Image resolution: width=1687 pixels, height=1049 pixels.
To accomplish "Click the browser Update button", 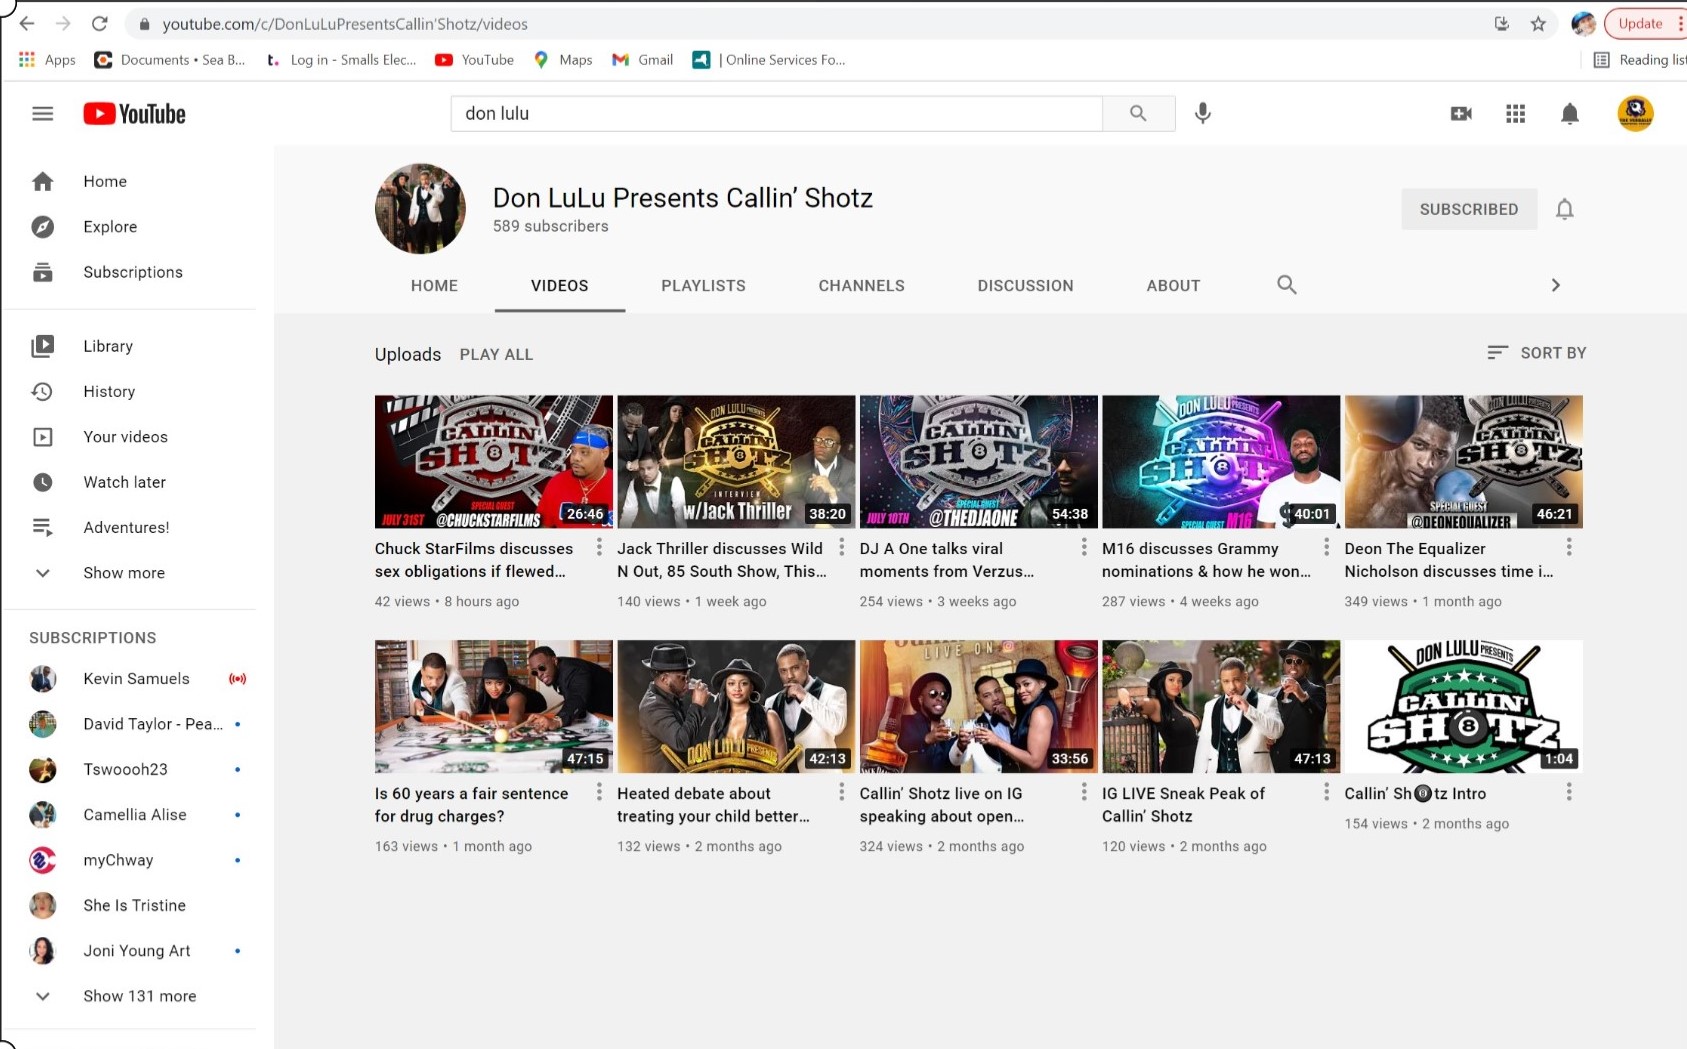I will (x=1641, y=24).
